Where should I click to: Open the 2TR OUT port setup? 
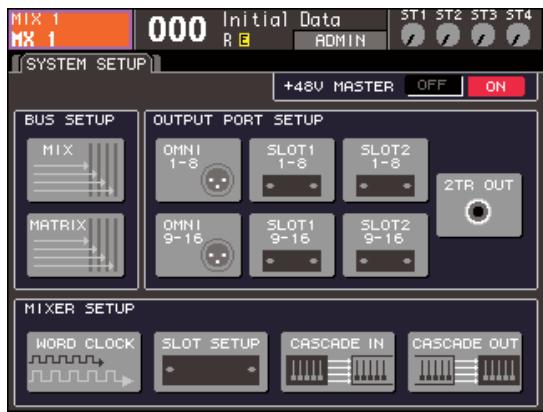[479, 205]
